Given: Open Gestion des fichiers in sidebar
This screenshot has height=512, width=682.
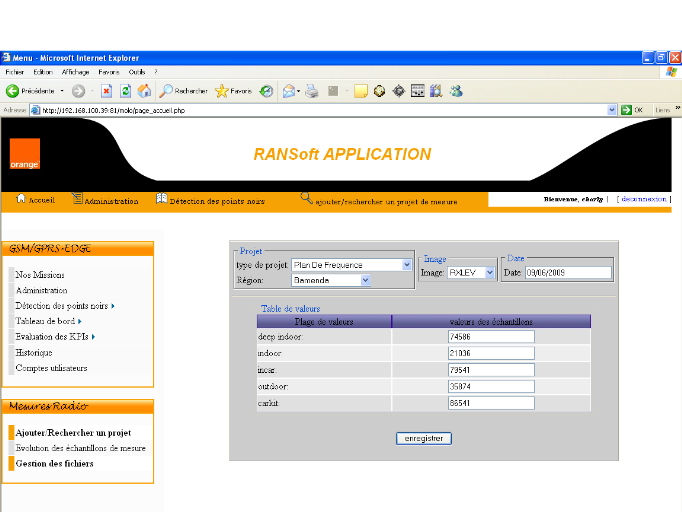Looking at the screenshot, I should (x=54, y=463).
